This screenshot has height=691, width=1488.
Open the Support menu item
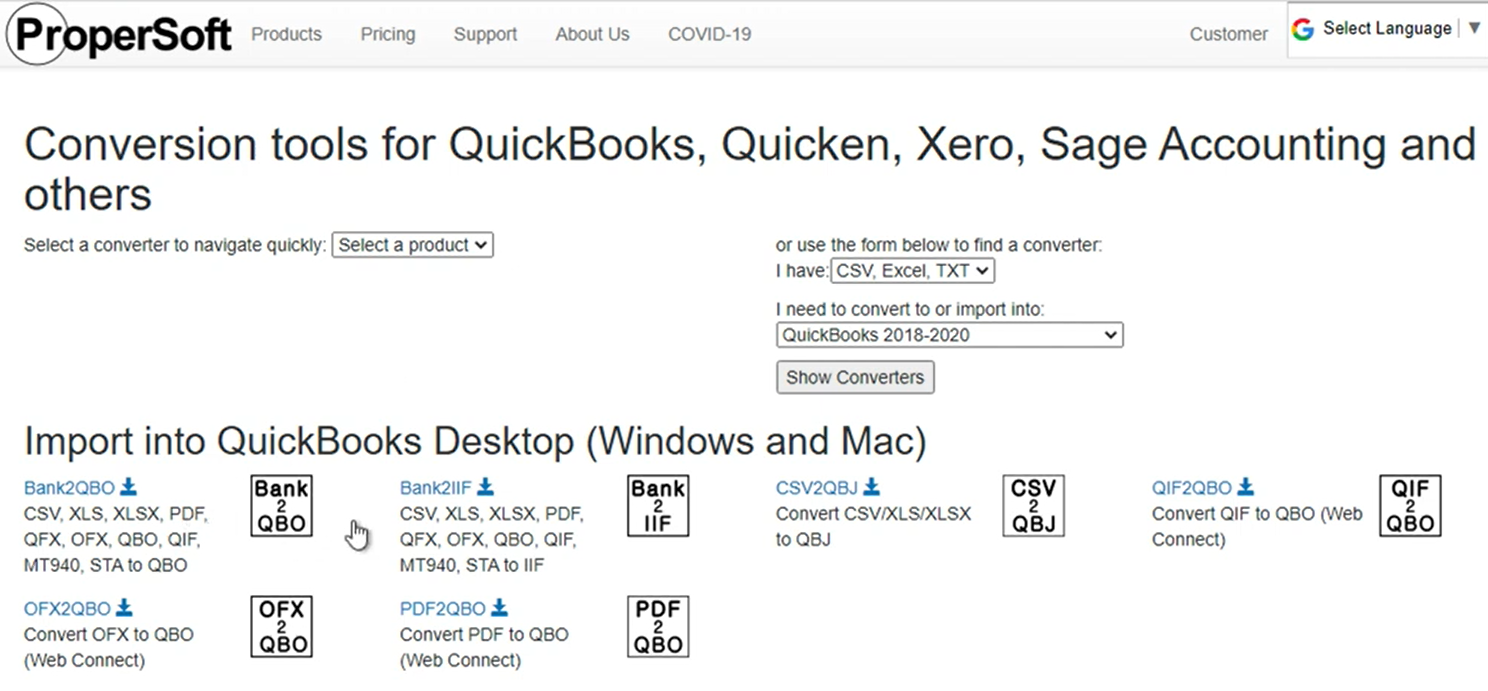[x=485, y=34]
